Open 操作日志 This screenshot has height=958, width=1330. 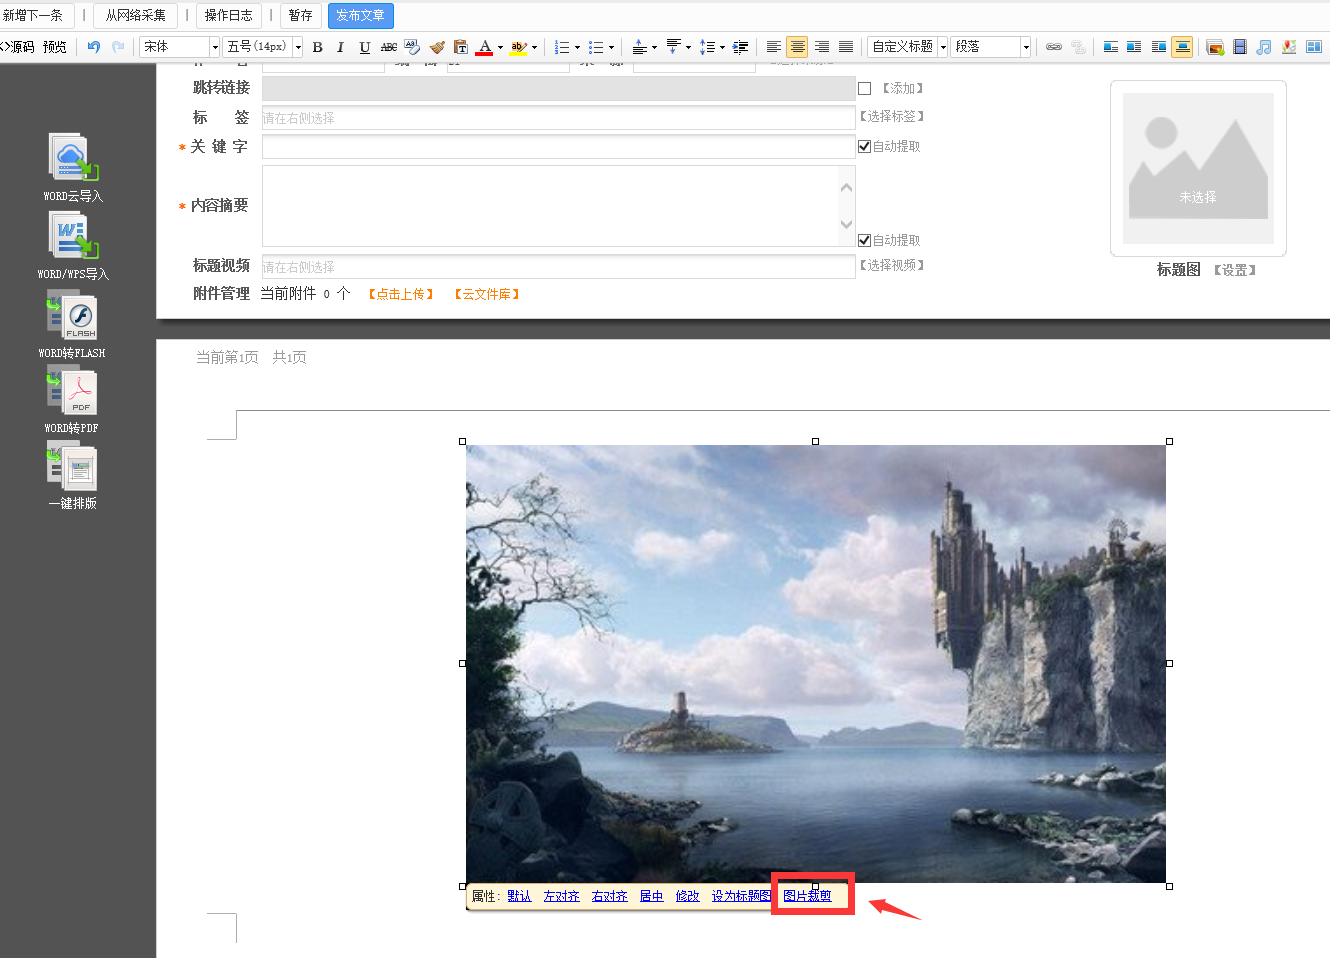point(229,16)
